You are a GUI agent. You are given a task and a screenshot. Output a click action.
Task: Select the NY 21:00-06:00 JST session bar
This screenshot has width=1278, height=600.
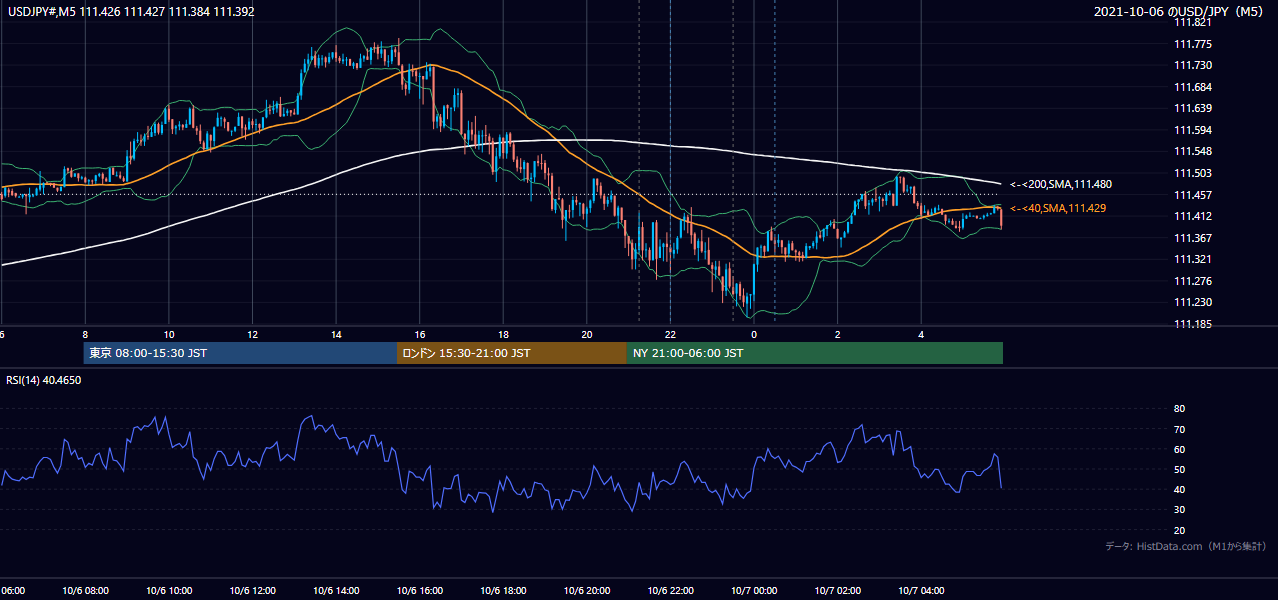pyautogui.click(x=815, y=353)
